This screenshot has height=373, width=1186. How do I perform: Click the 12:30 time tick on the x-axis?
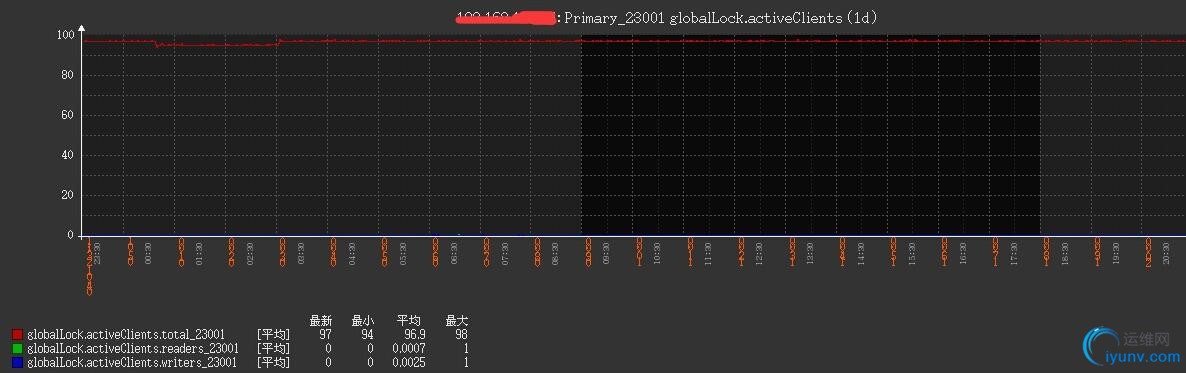759,253
